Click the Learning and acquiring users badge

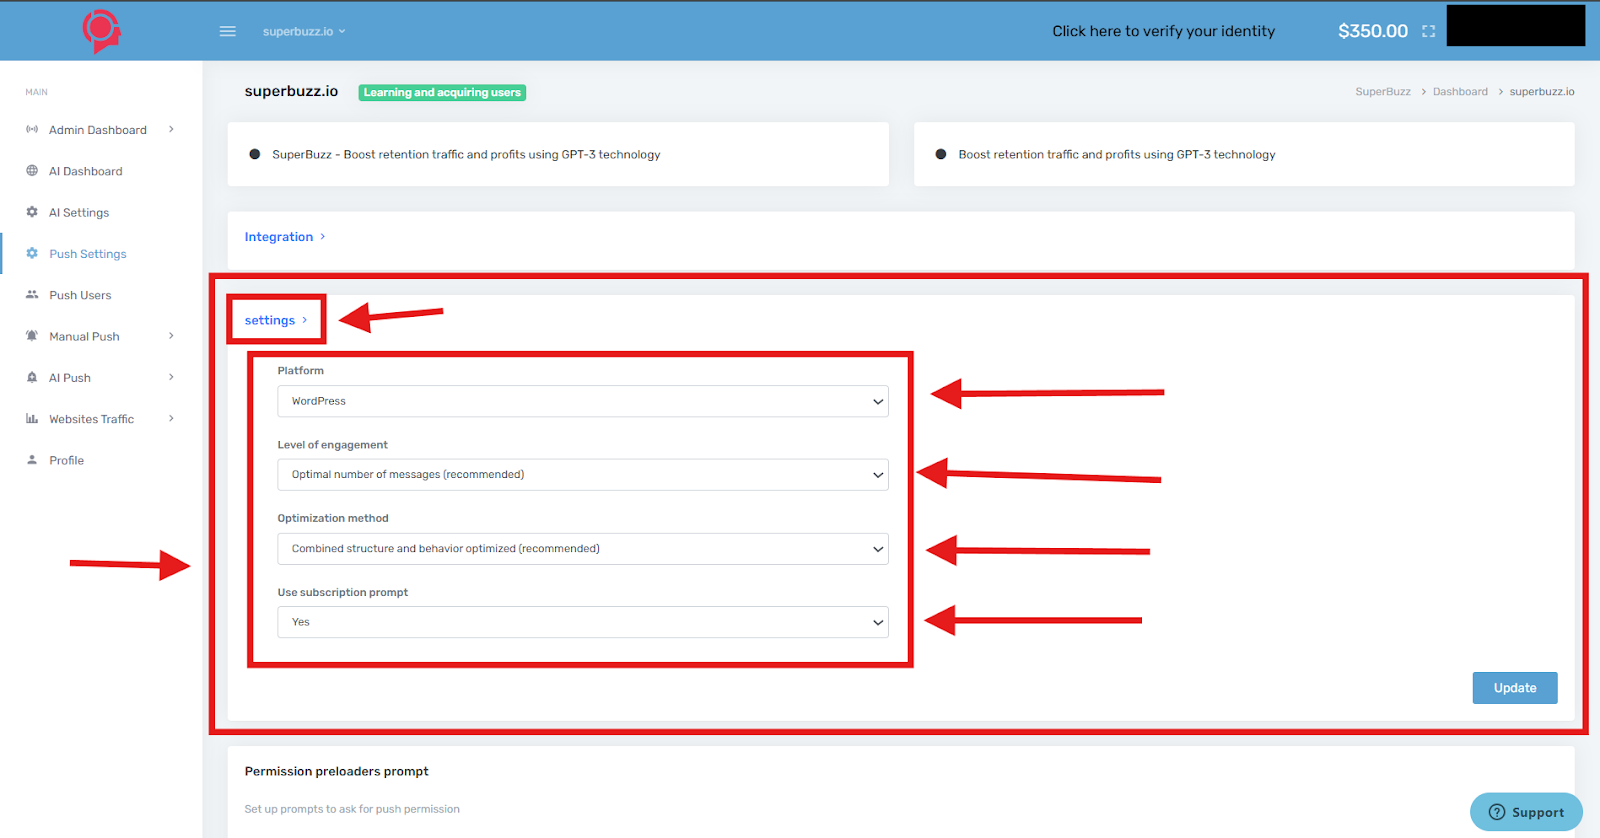(x=442, y=92)
